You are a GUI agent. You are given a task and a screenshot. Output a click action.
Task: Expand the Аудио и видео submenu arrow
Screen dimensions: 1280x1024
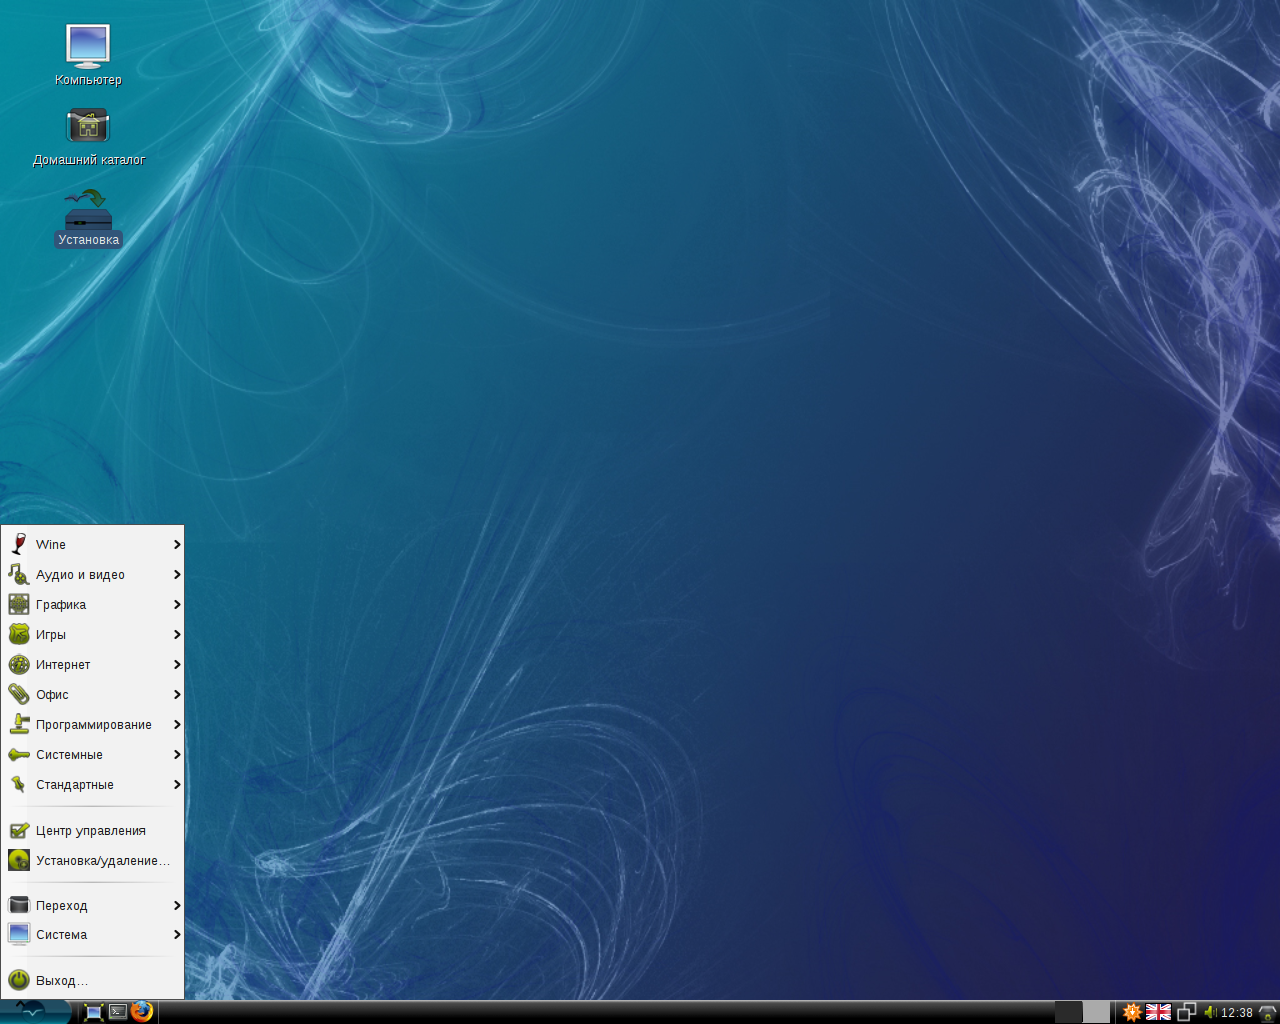pyautogui.click(x=177, y=574)
